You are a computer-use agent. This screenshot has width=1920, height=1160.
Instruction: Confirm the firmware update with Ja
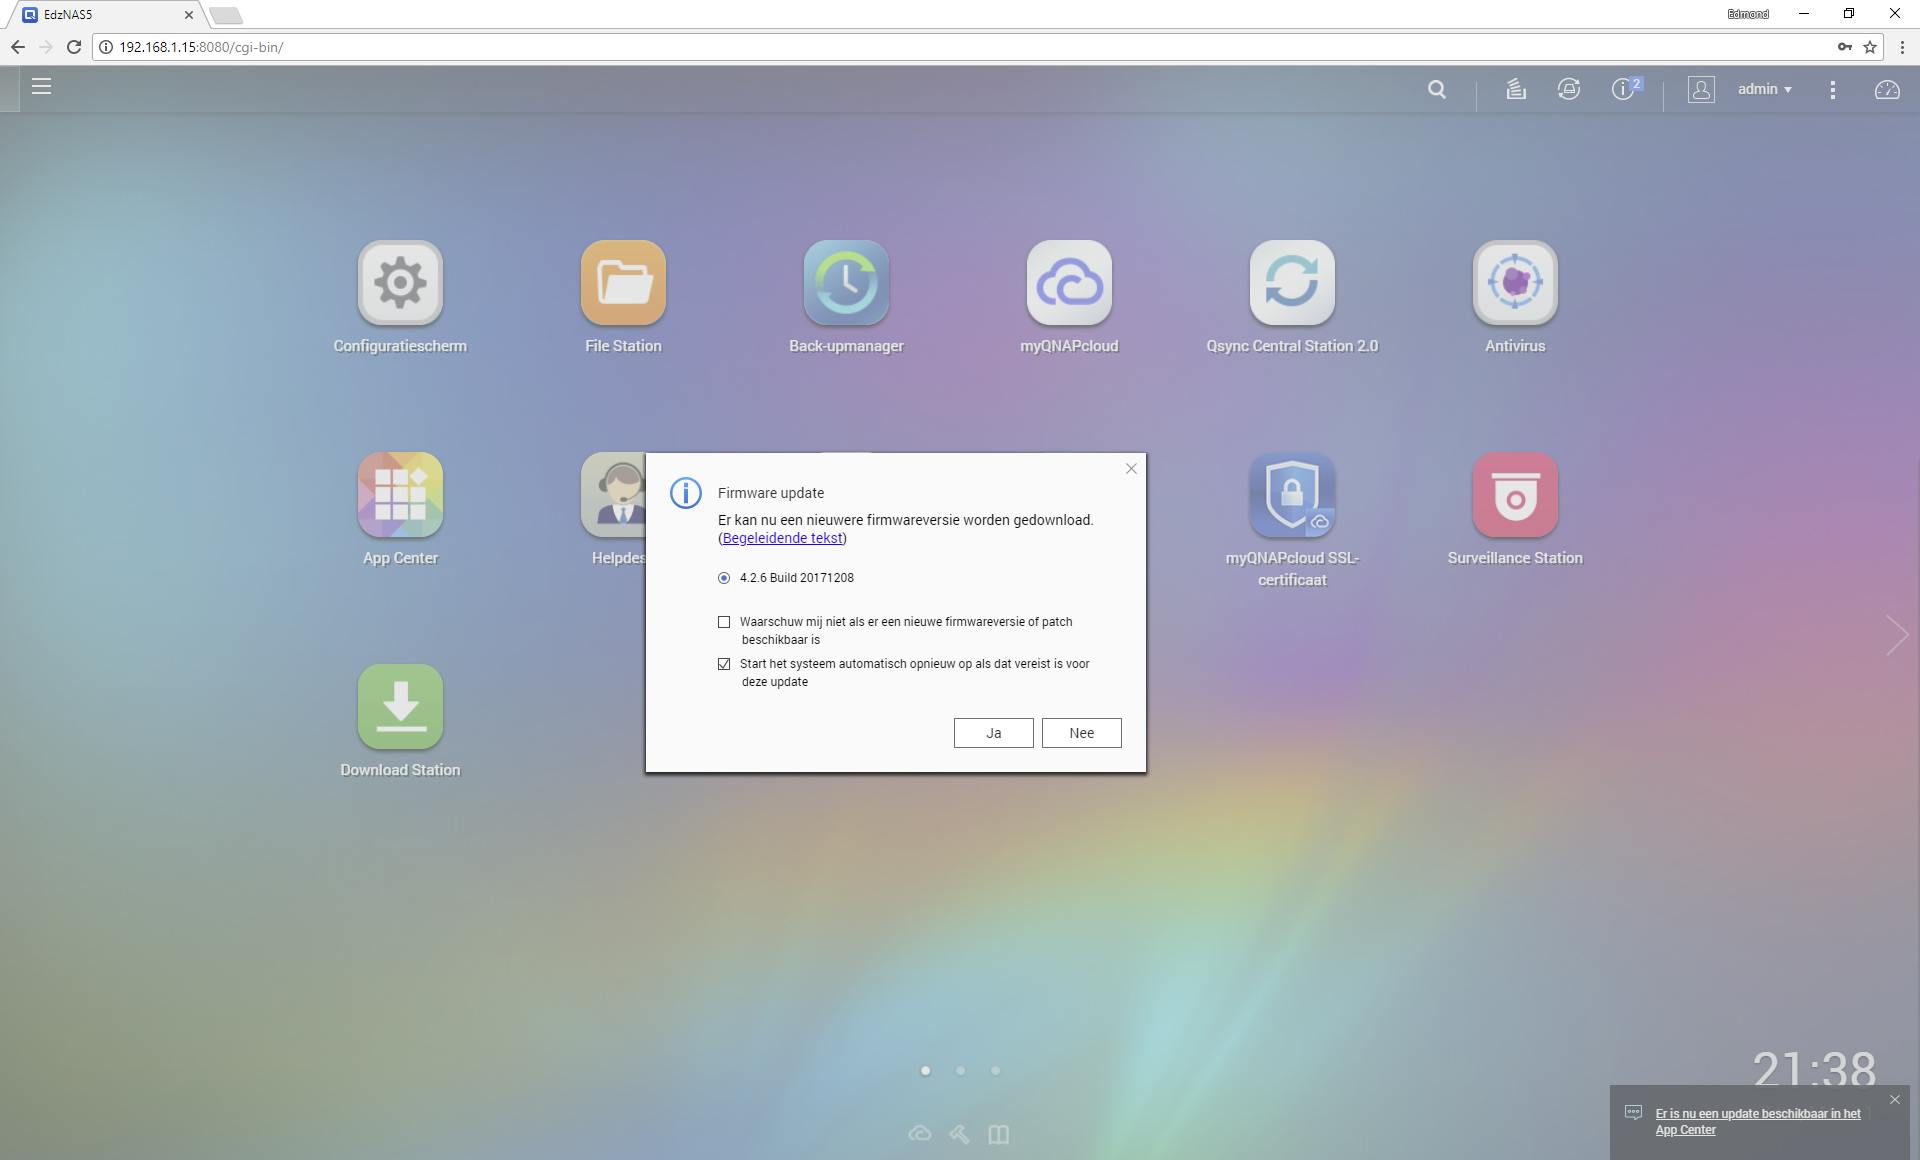coord(993,732)
